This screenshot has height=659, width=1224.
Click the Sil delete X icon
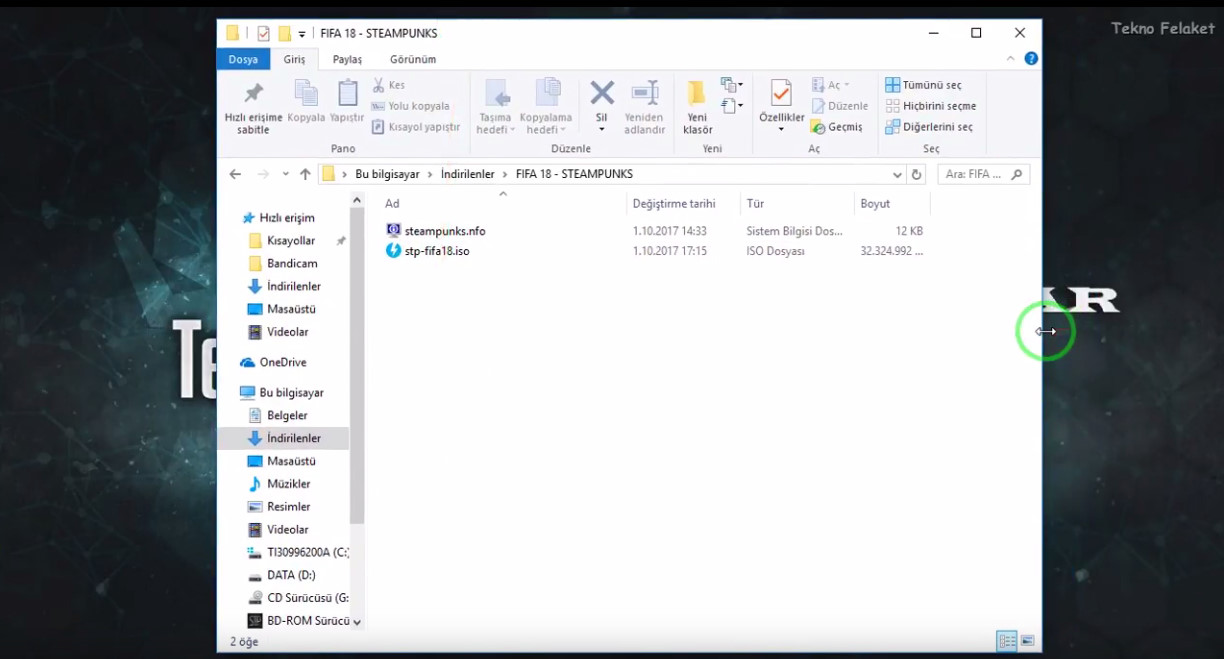coord(602,93)
